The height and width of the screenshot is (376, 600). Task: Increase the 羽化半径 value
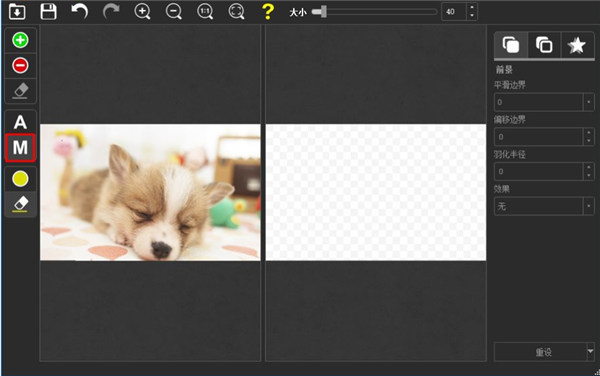589,167
